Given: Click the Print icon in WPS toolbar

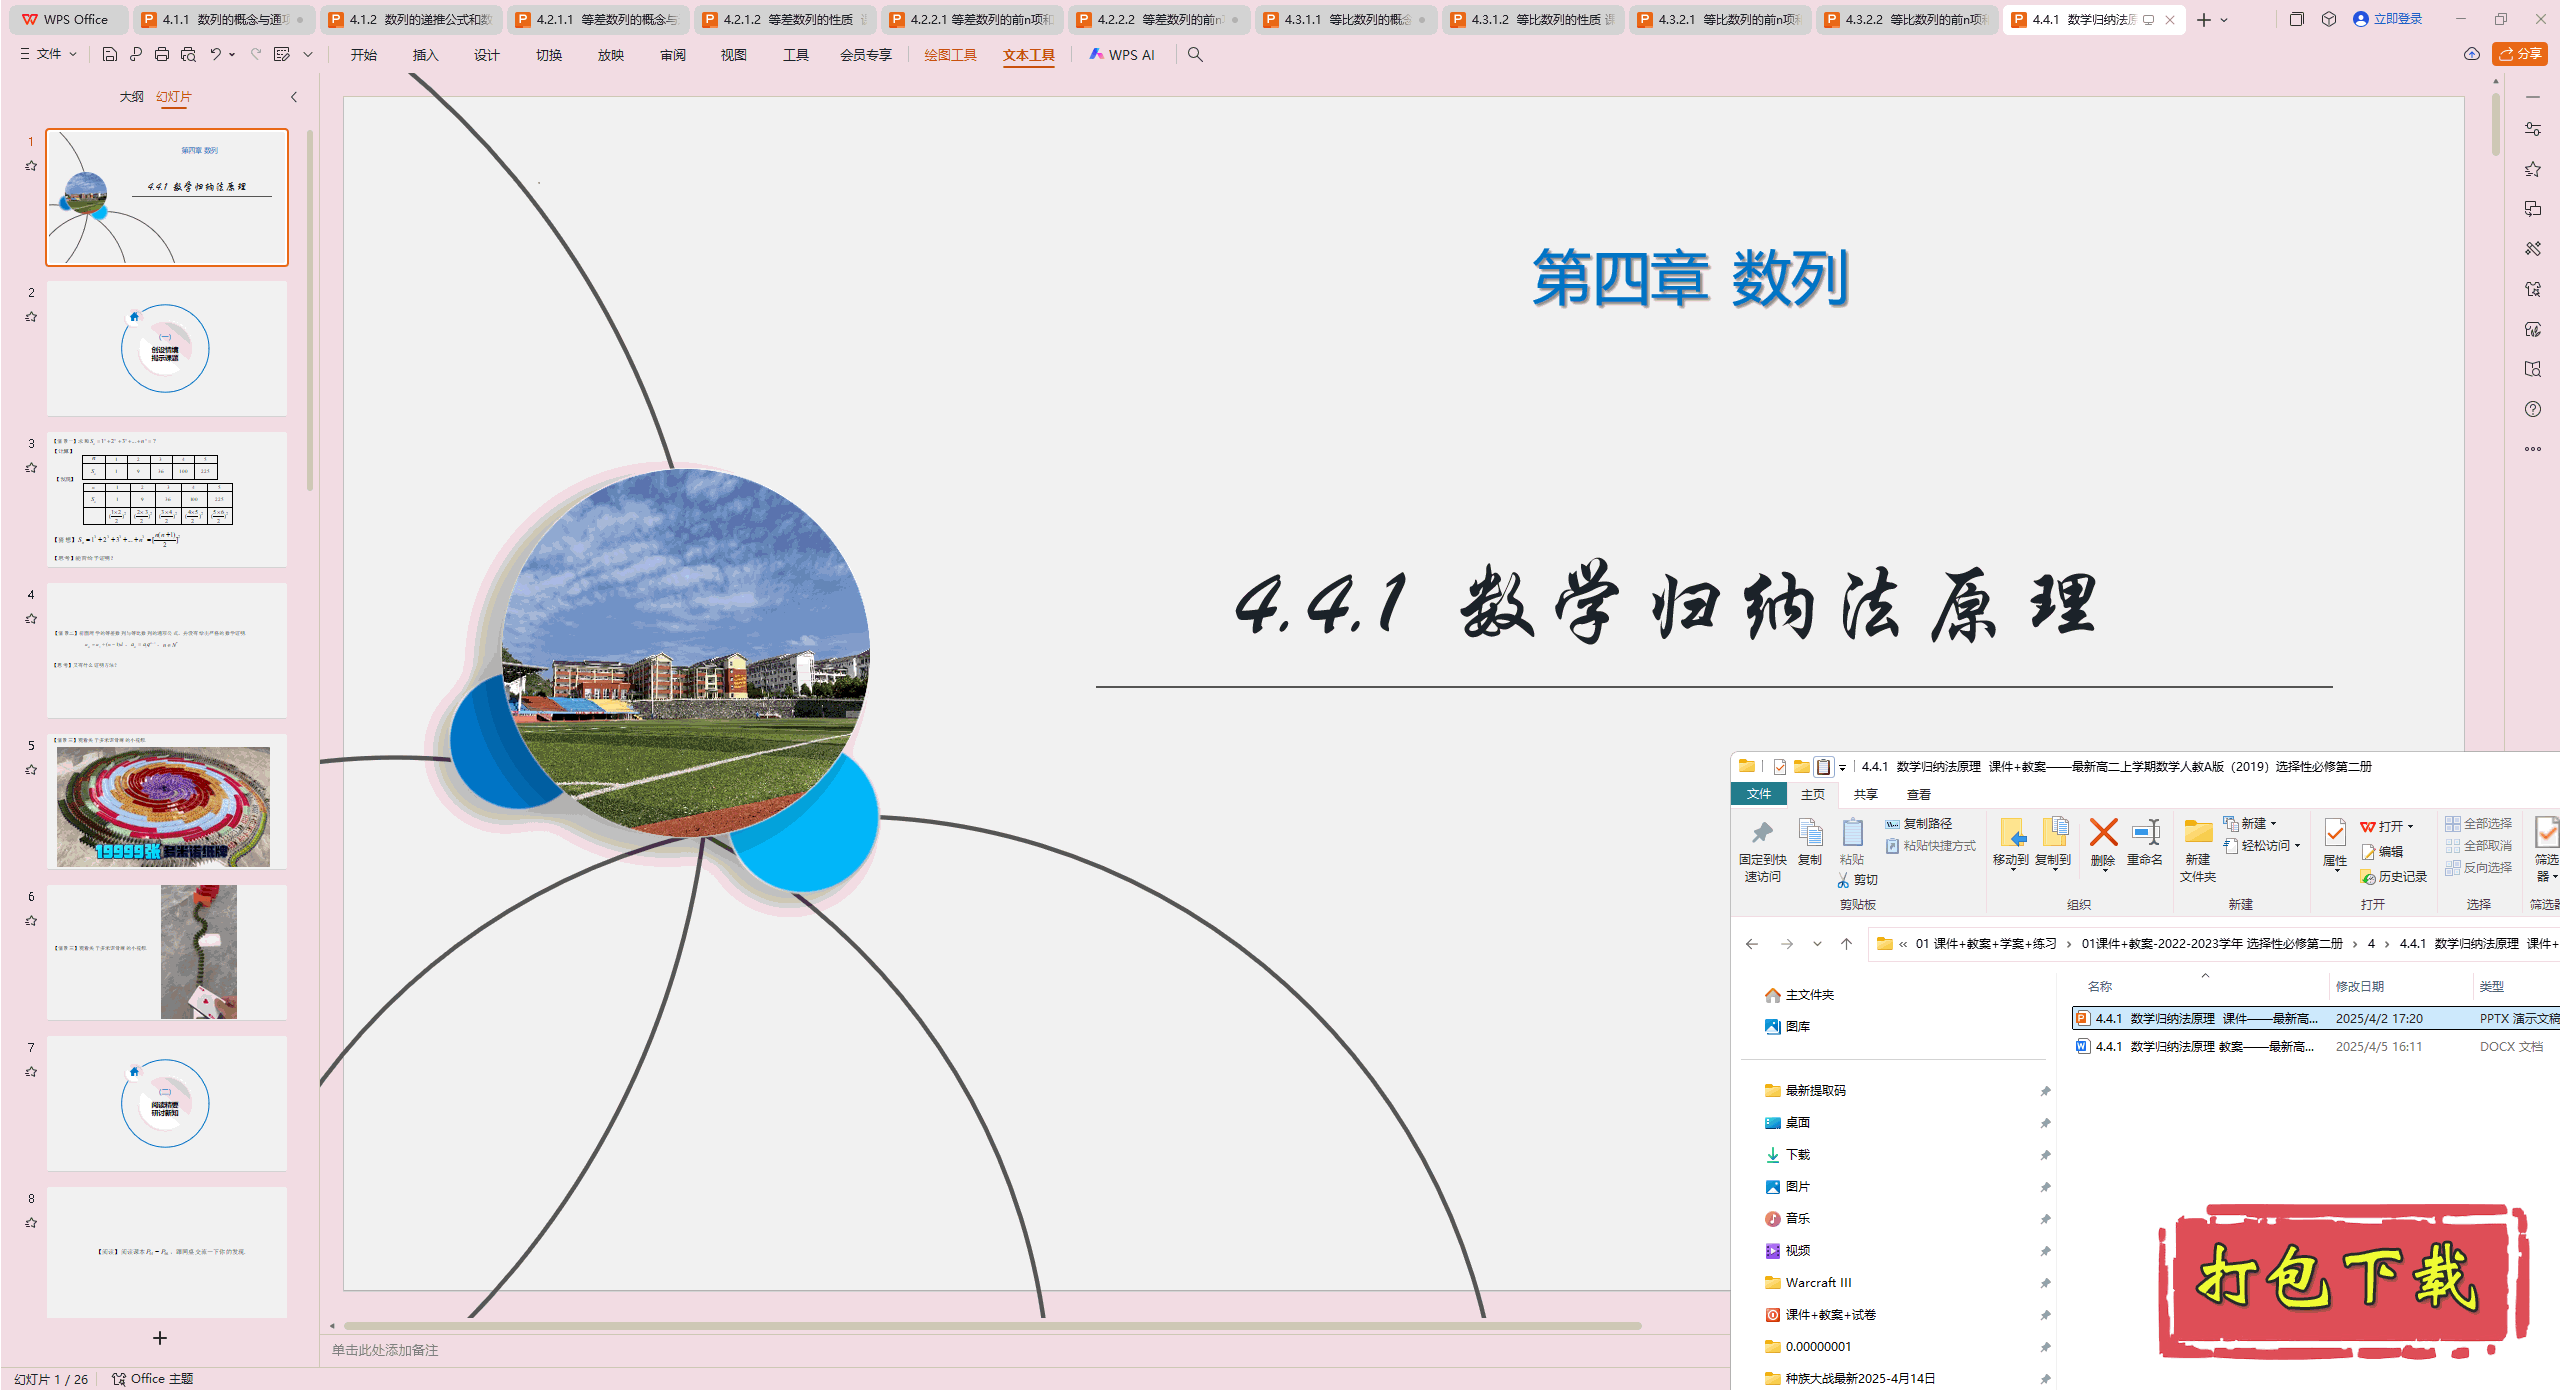Looking at the screenshot, I should 162,55.
